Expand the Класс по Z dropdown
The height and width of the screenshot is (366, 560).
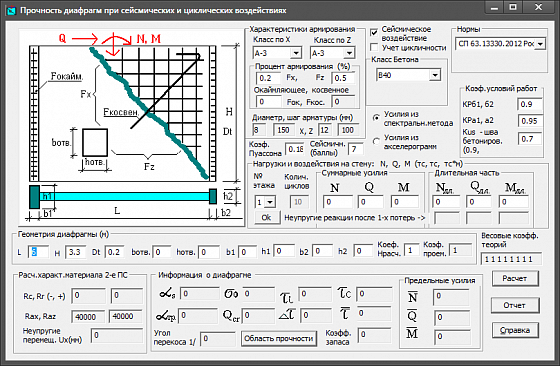[349, 53]
